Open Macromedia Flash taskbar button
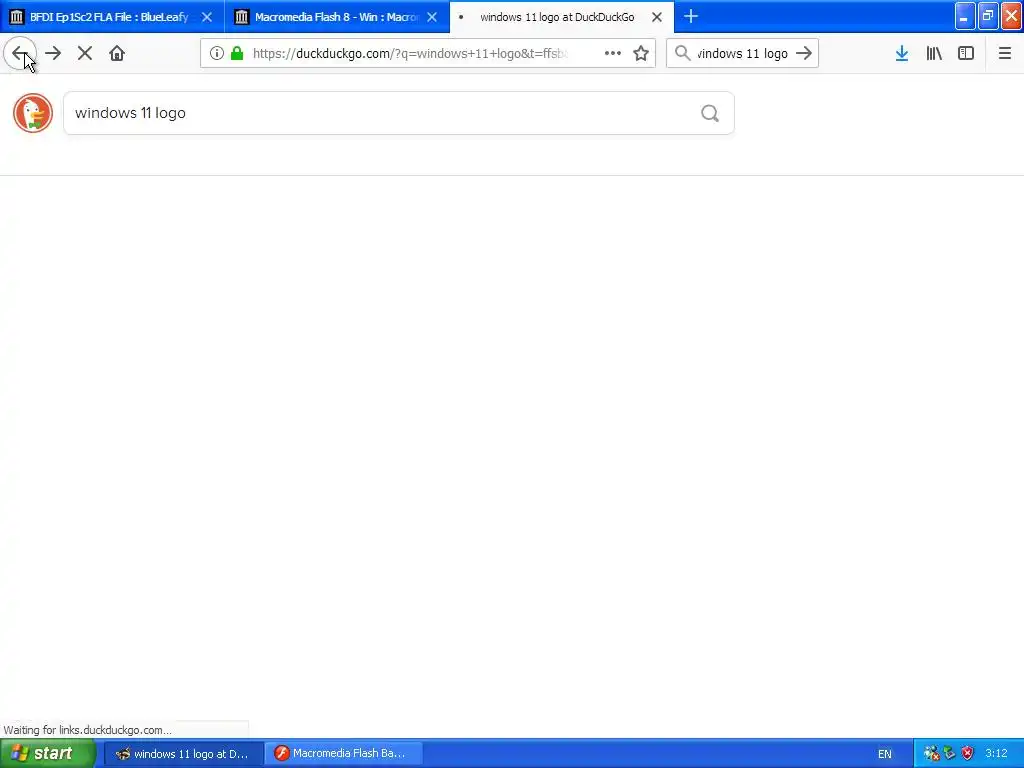This screenshot has height=768, width=1024. tap(344, 754)
